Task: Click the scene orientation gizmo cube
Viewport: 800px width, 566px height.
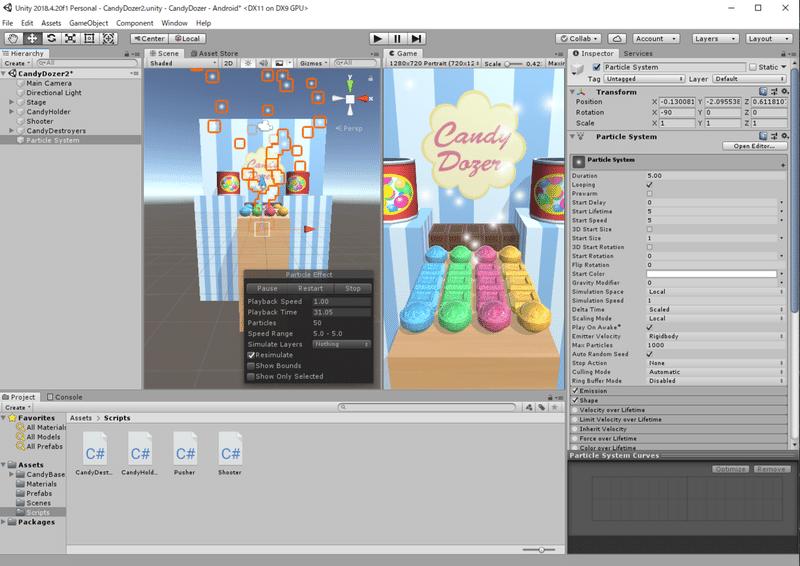Action: (350, 99)
